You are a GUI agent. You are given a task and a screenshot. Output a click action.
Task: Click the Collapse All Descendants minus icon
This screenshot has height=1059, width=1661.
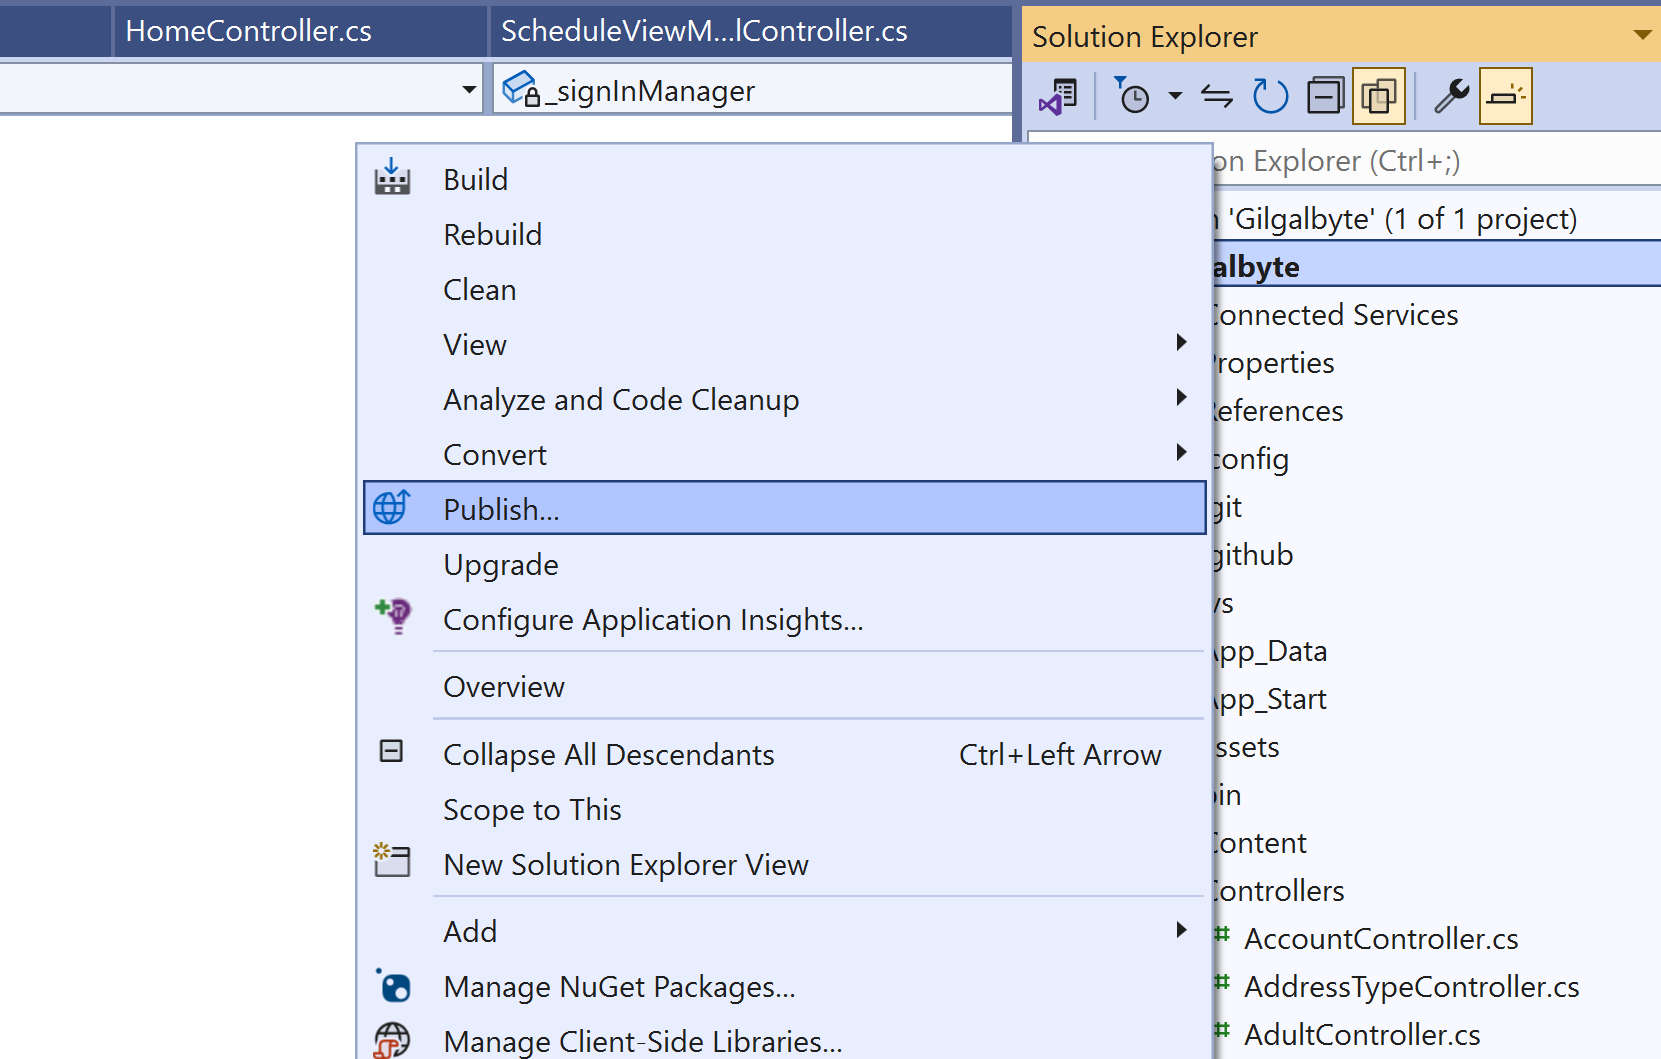[391, 751]
